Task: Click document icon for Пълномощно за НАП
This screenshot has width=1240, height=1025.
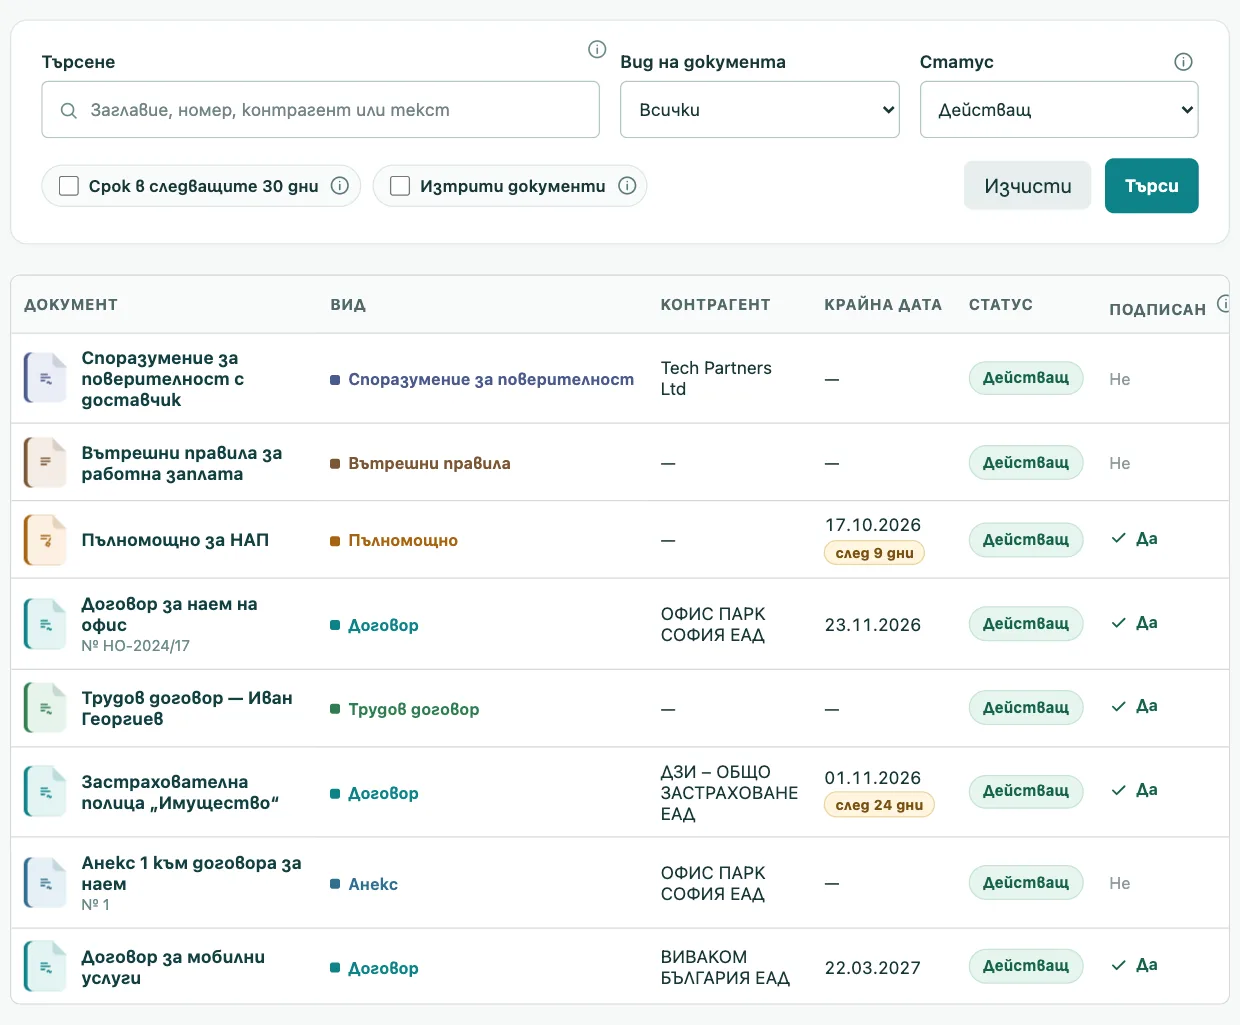Action: click(x=45, y=540)
